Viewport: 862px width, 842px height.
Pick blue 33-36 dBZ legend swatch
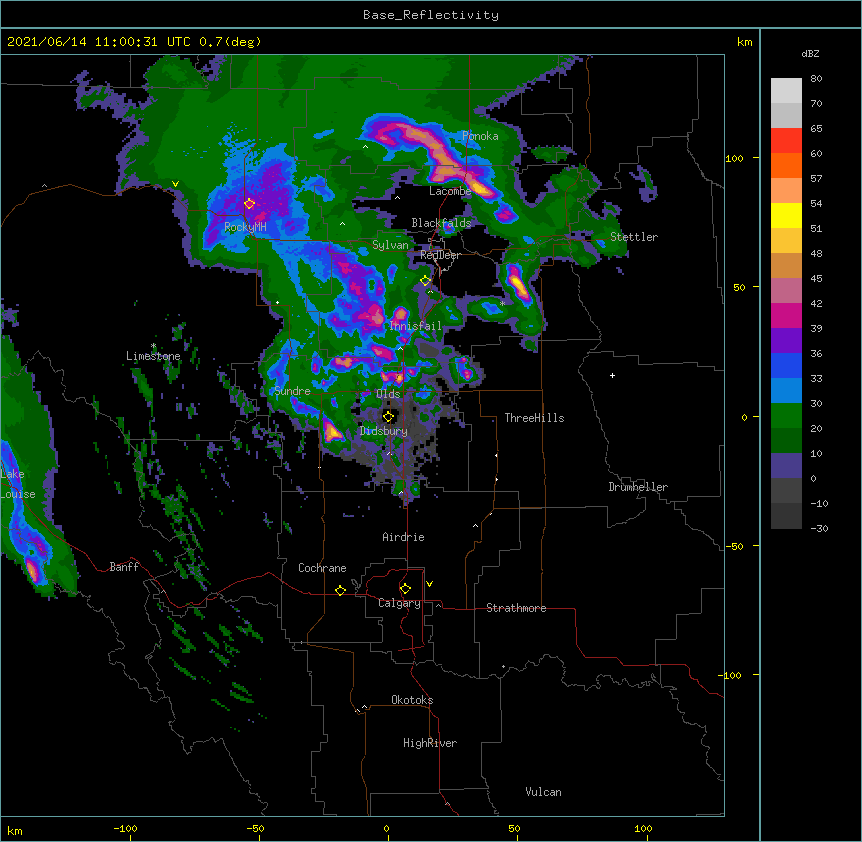click(786, 365)
